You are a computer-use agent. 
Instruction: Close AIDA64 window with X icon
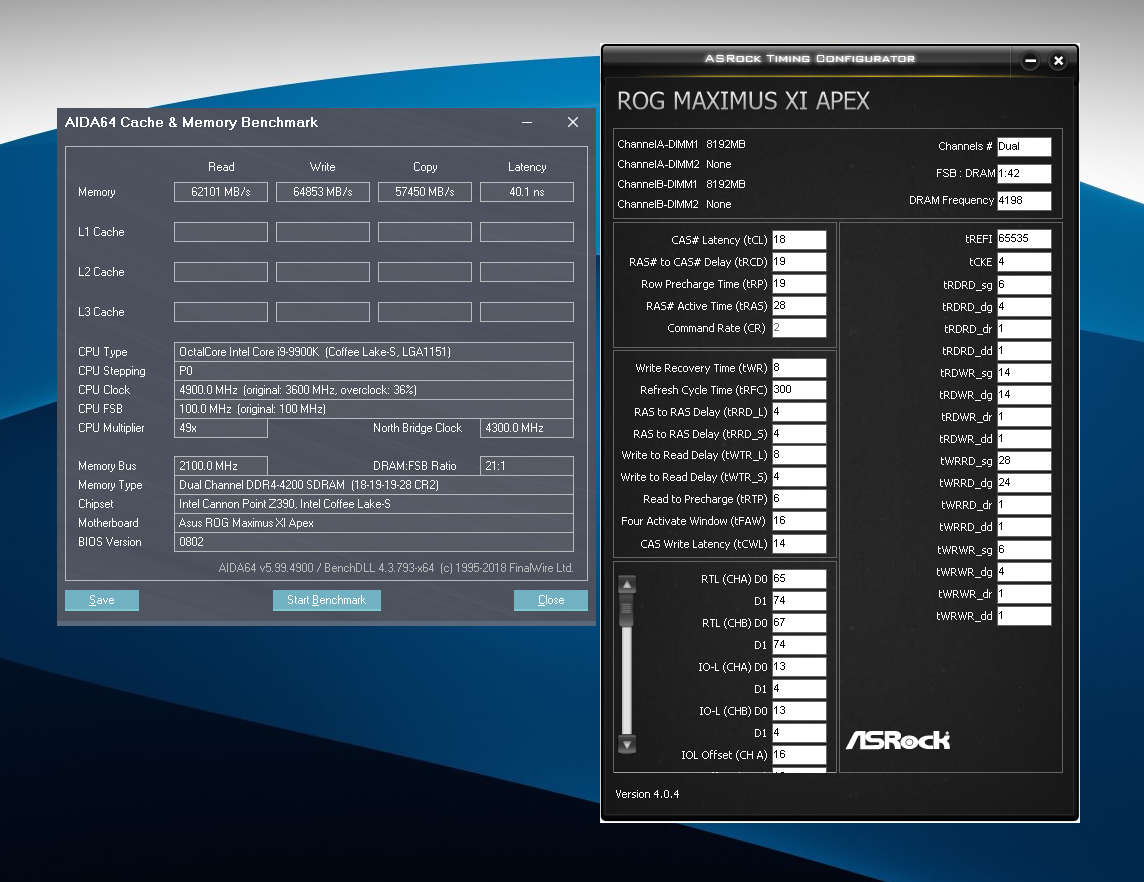click(573, 123)
